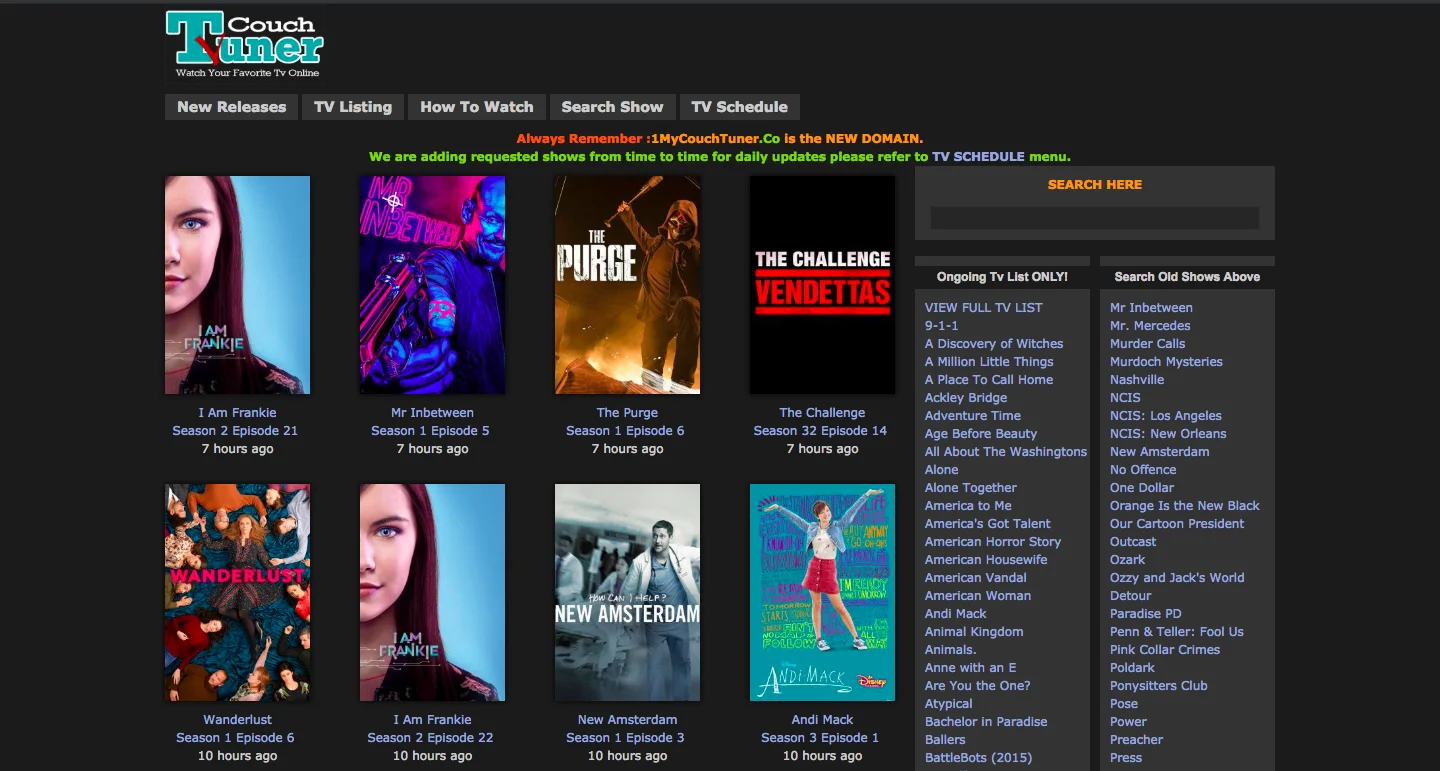The height and width of the screenshot is (771, 1440).
Task: Open the TV Listing menu tab
Action: [x=353, y=107]
